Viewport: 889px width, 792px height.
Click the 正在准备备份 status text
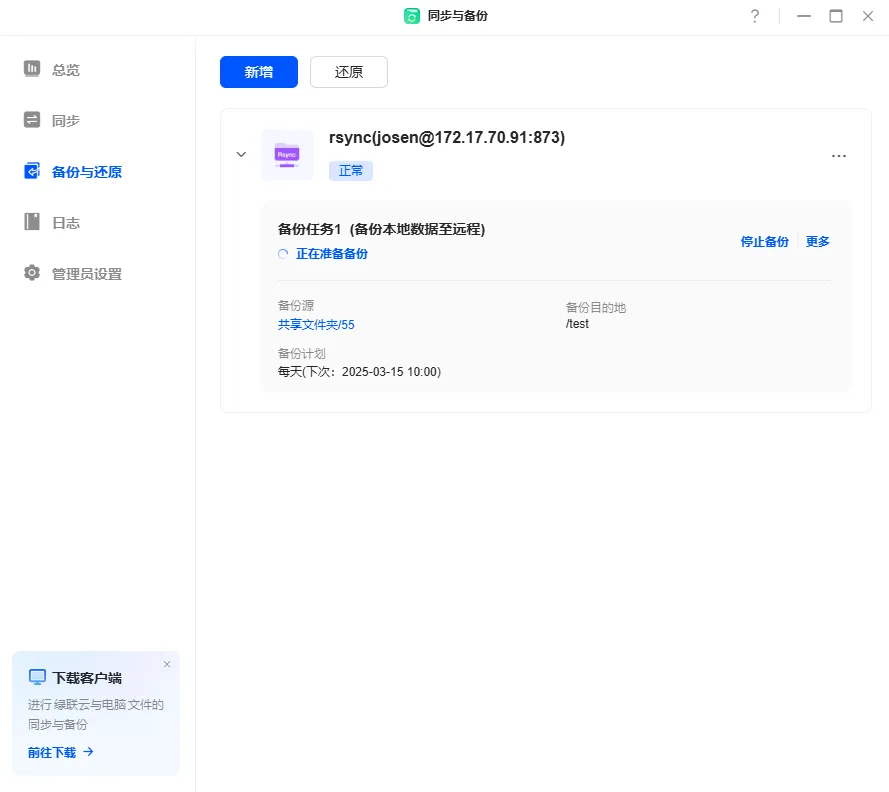point(332,253)
